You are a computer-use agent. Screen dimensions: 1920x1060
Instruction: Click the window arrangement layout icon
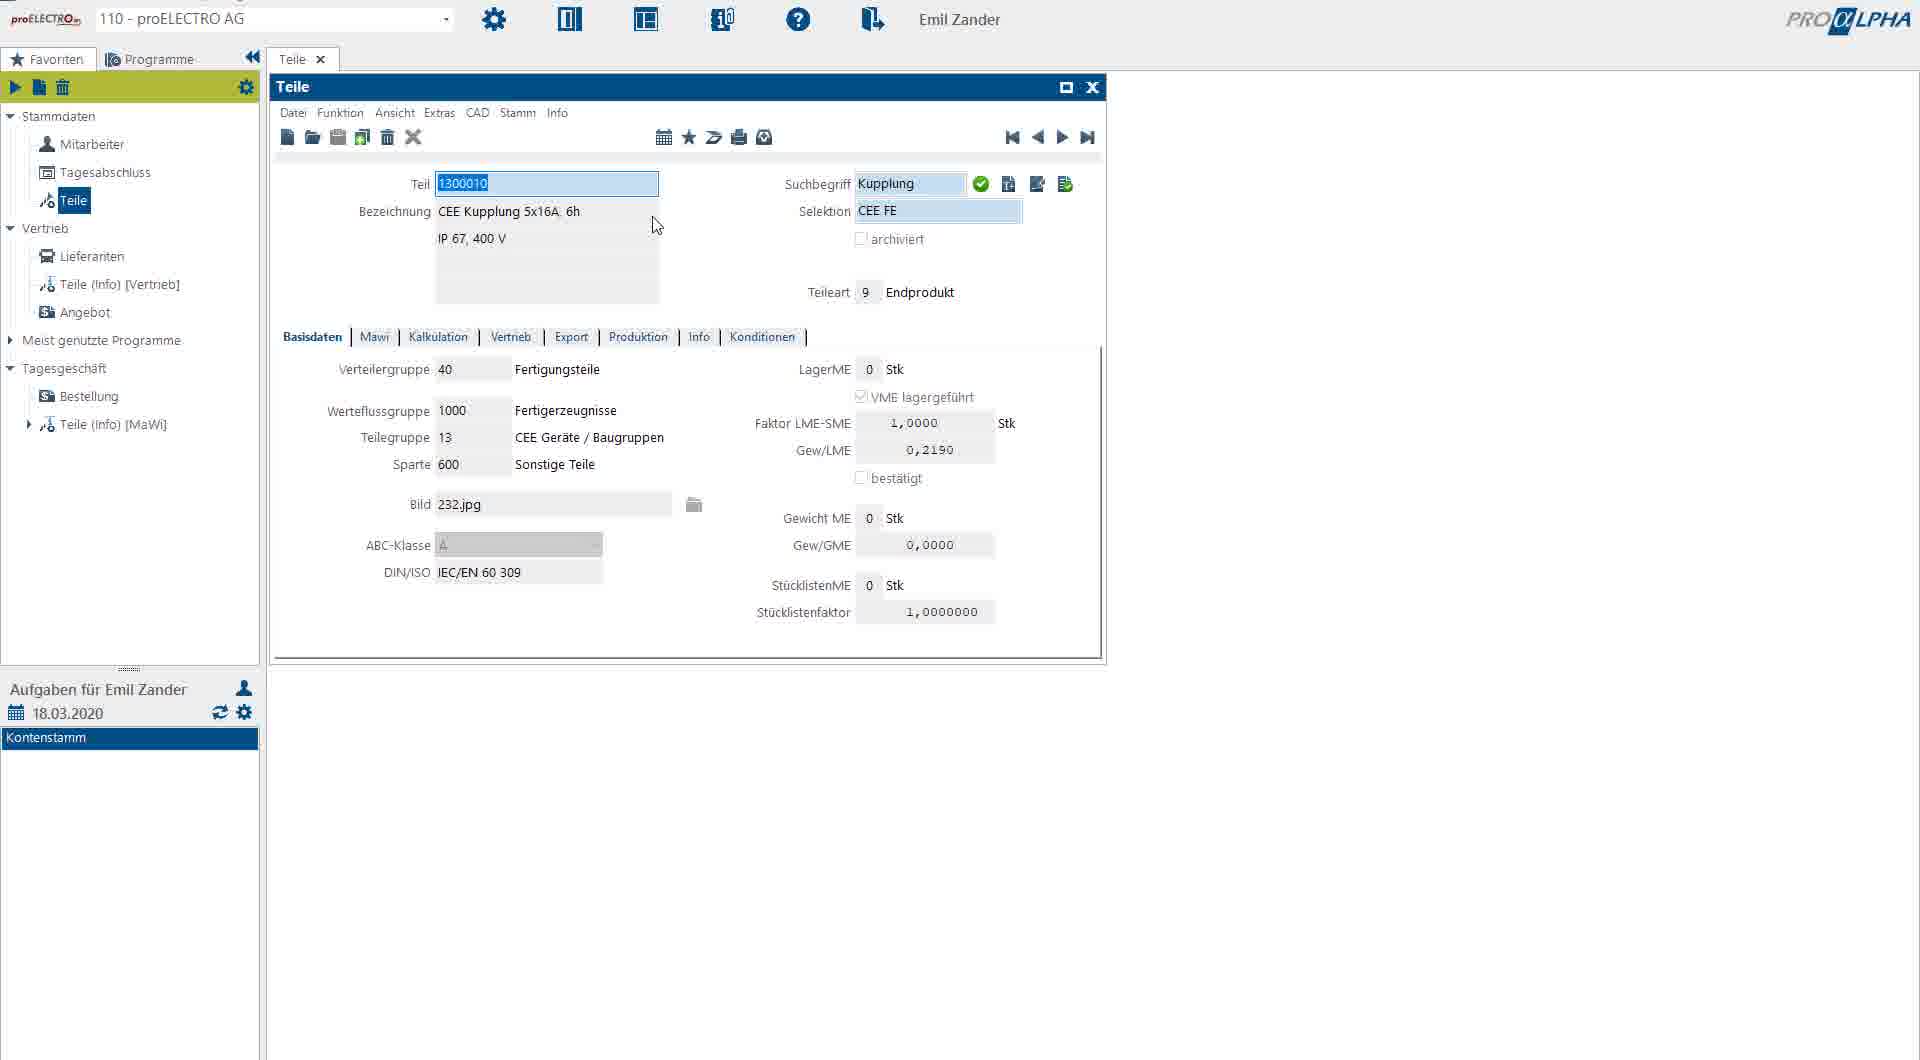click(646, 19)
